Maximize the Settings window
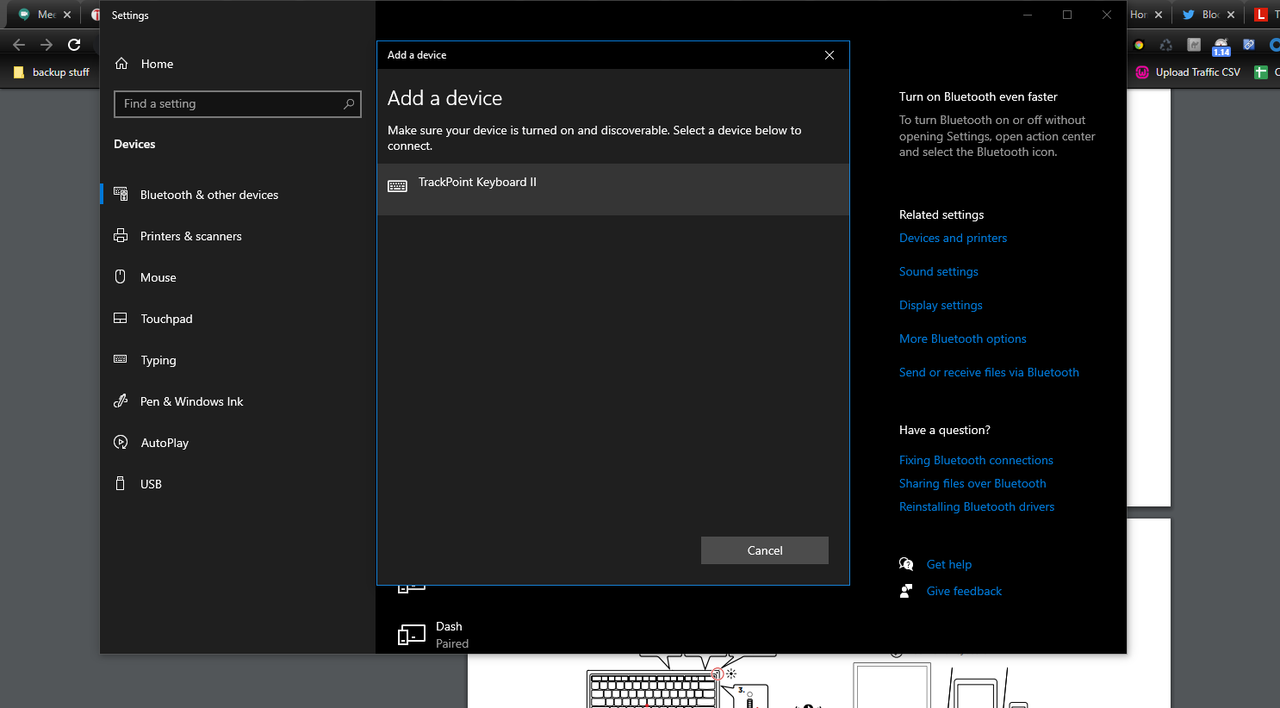The height and width of the screenshot is (708, 1280). click(x=1067, y=15)
